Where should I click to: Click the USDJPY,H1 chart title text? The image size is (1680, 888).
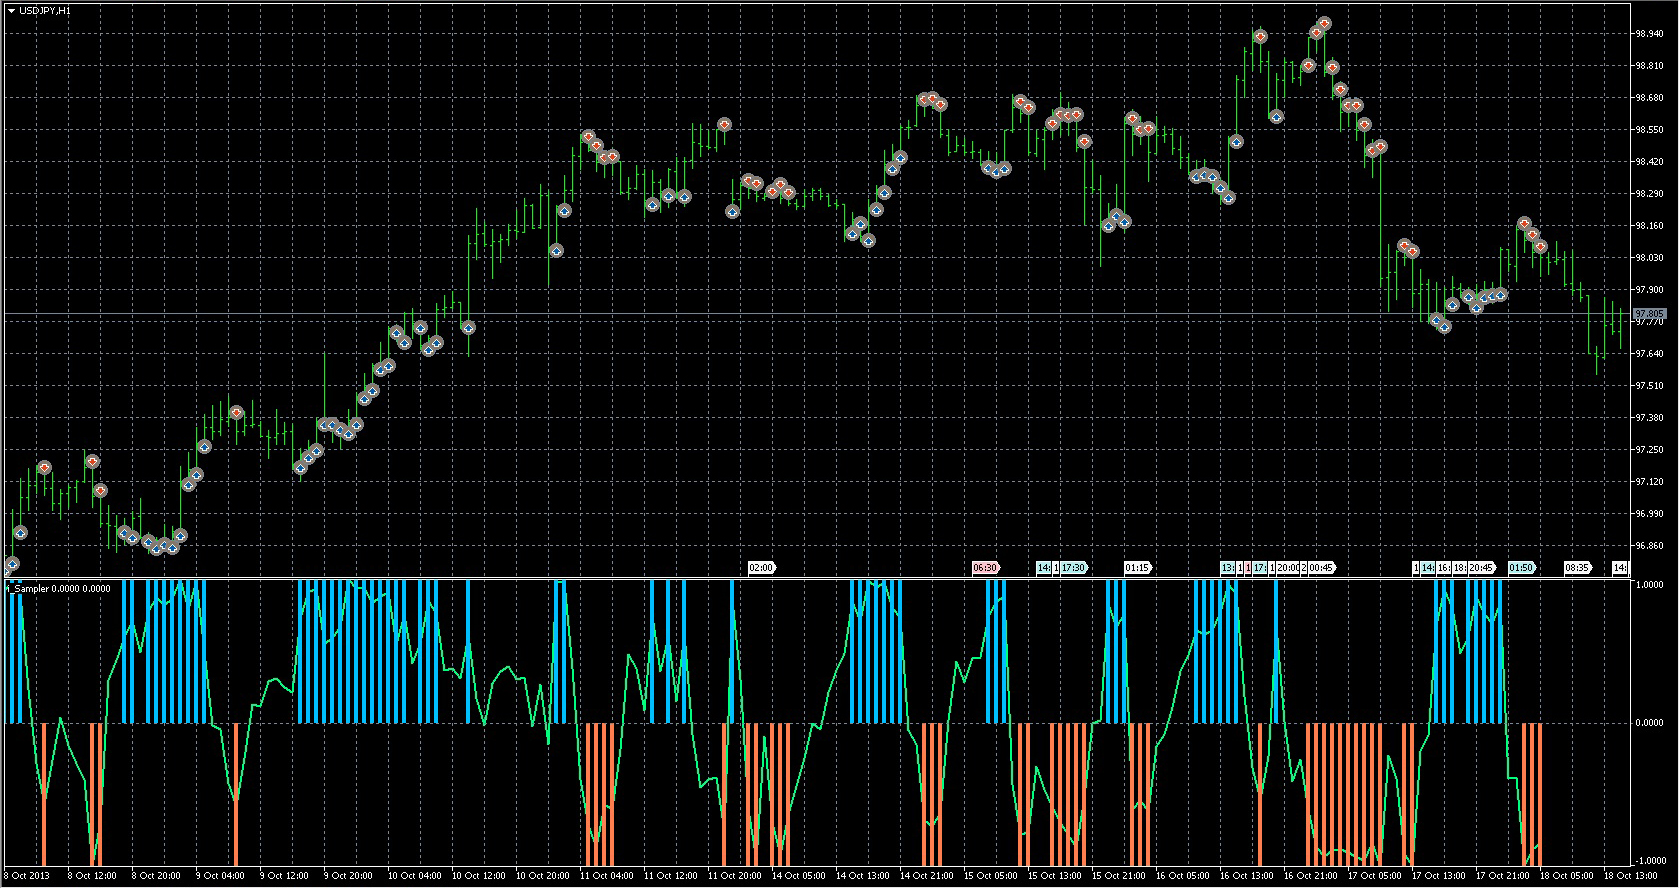[x=44, y=10]
